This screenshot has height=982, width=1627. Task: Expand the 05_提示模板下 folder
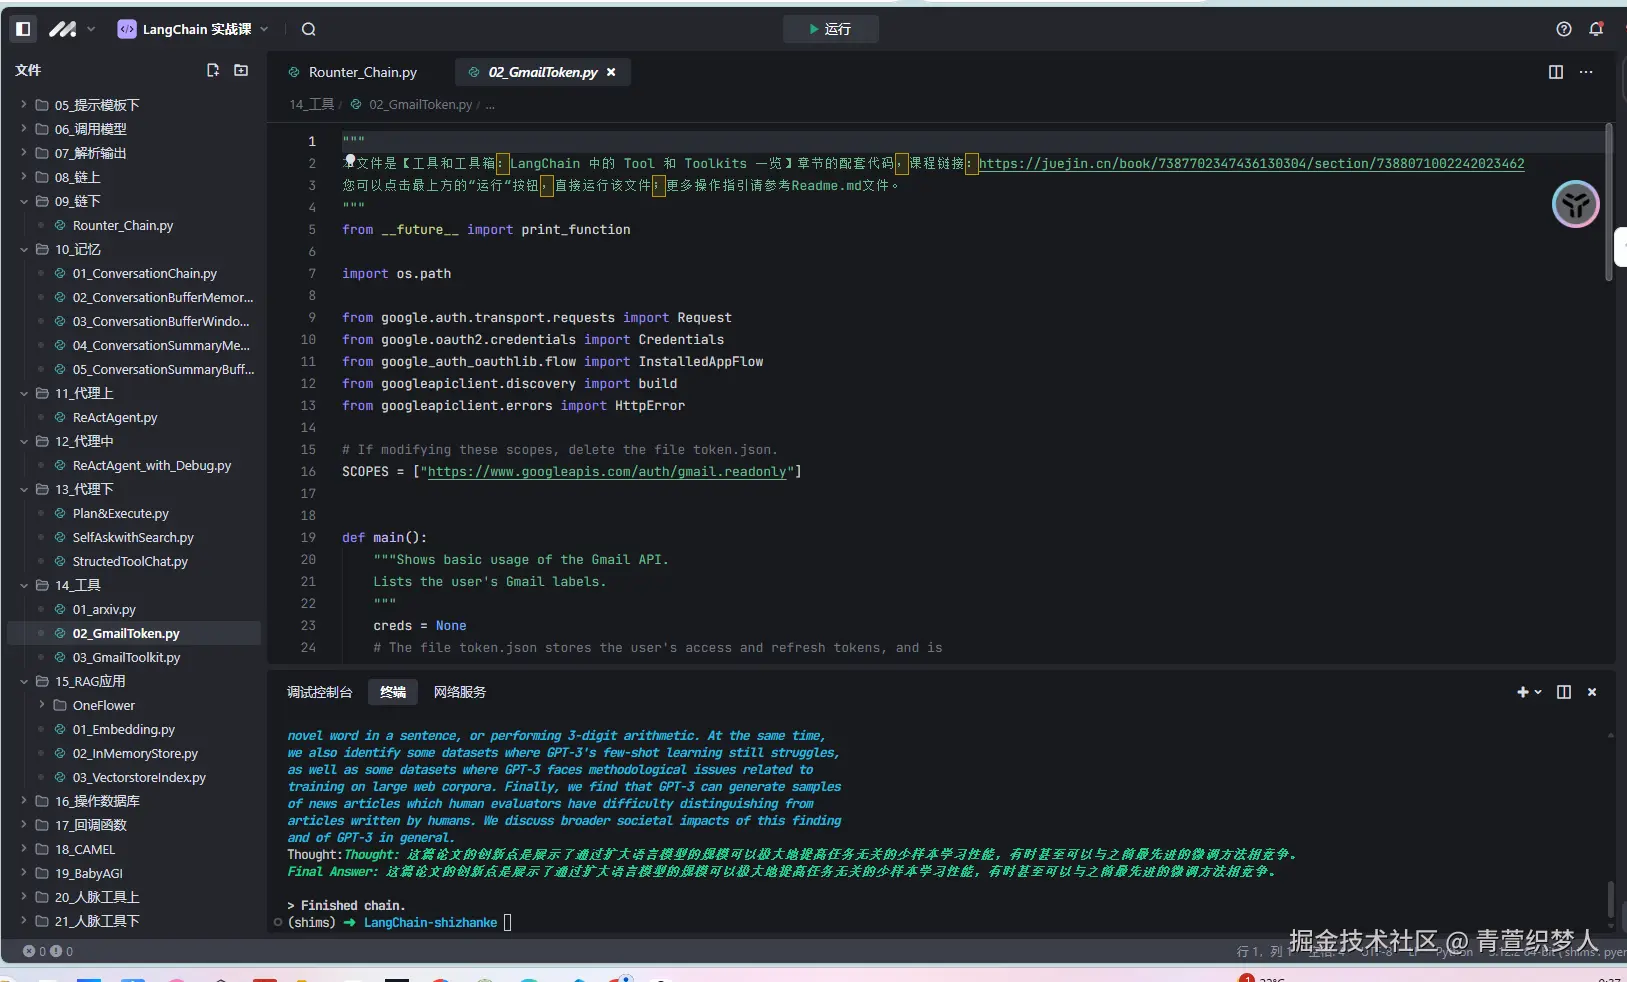(x=97, y=105)
